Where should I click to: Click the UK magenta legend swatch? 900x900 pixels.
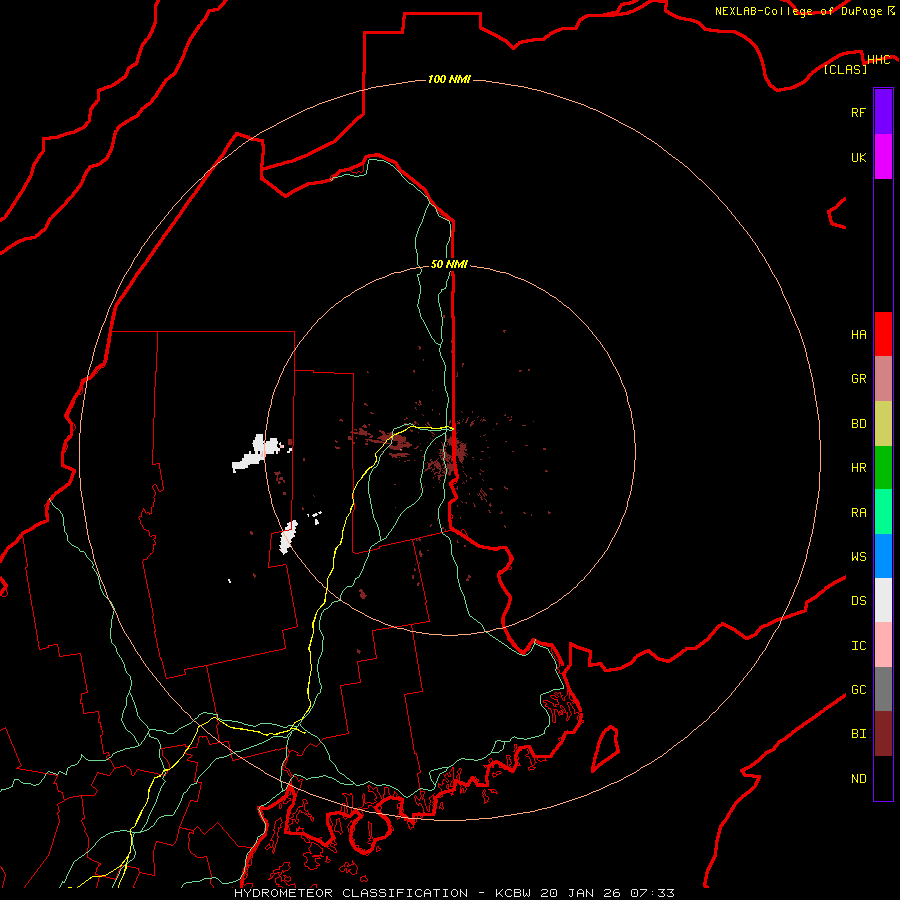883,157
